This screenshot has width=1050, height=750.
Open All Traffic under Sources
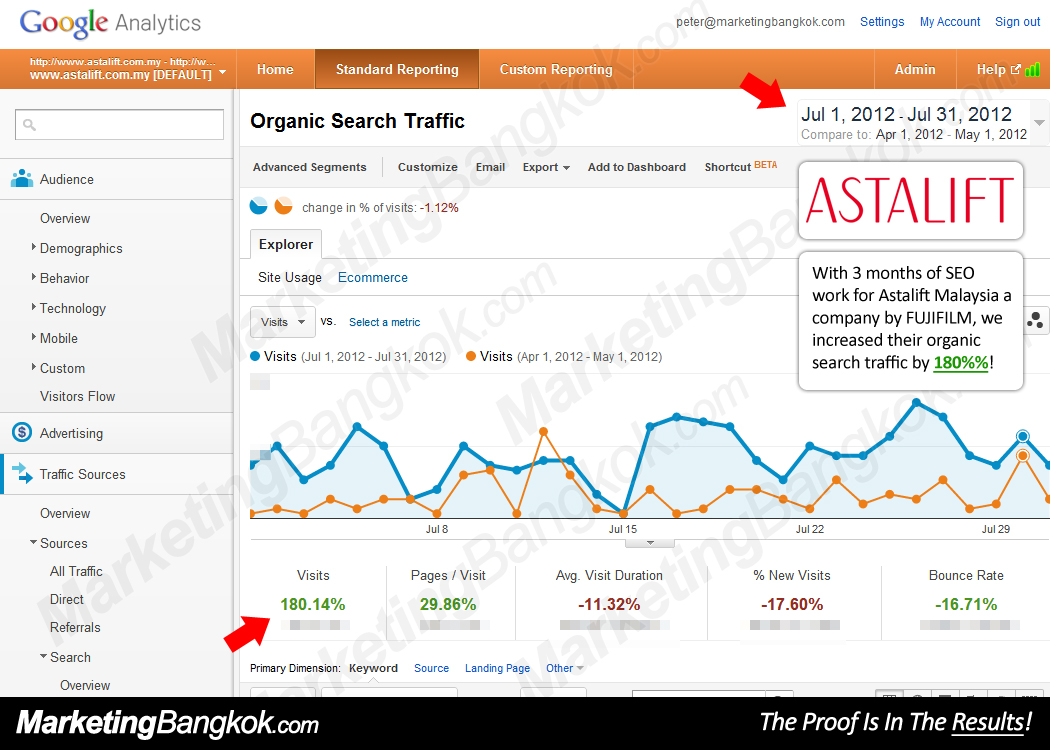(76, 571)
